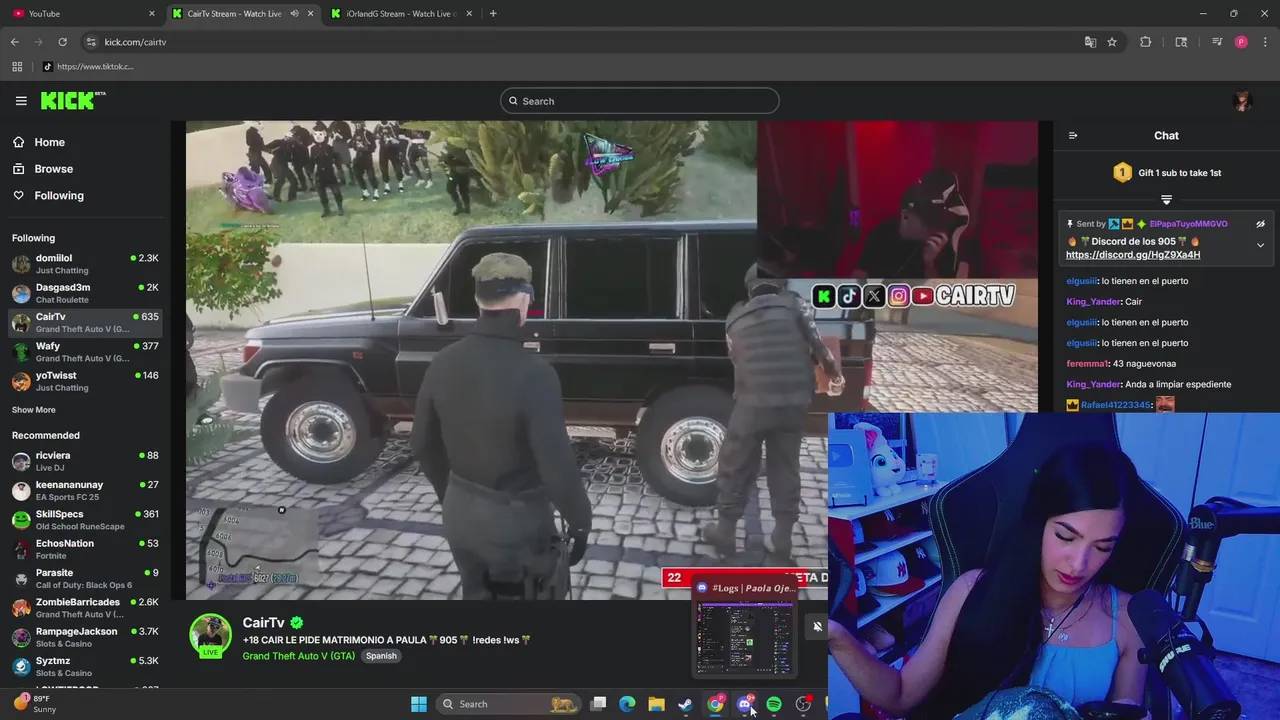Open Browse in the Kick sidebar
Viewport: 1280px width, 720px height.
(53, 169)
